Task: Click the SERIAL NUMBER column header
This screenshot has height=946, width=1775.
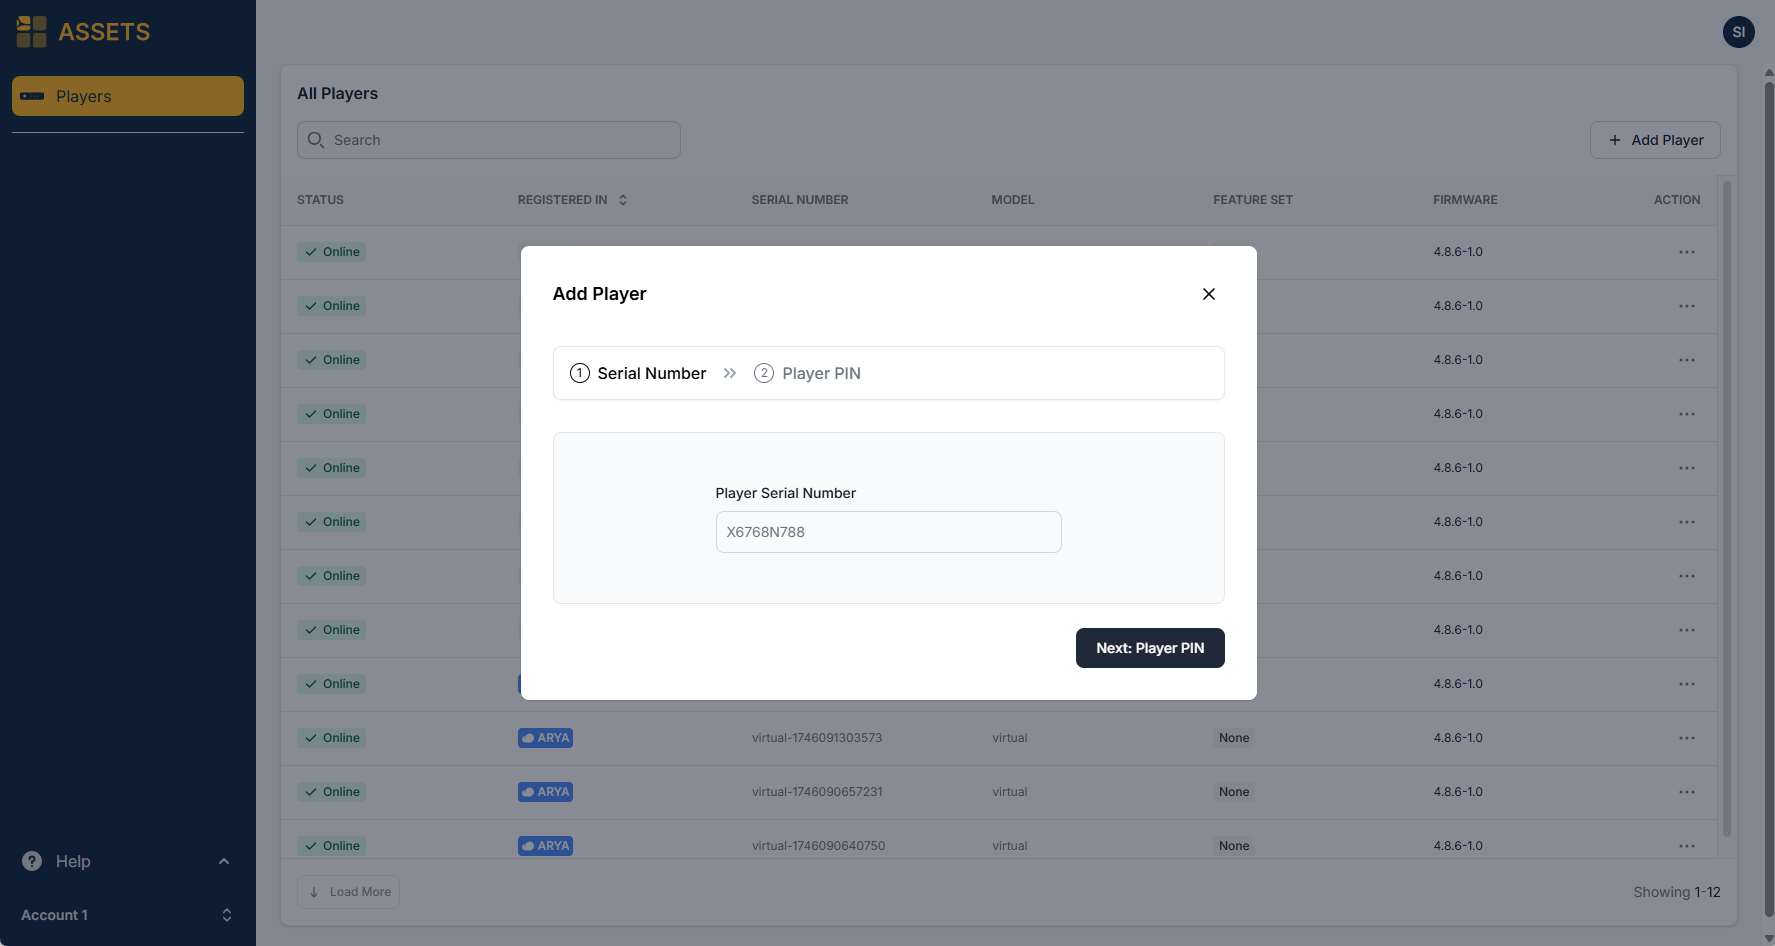Action: click(x=800, y=200)
